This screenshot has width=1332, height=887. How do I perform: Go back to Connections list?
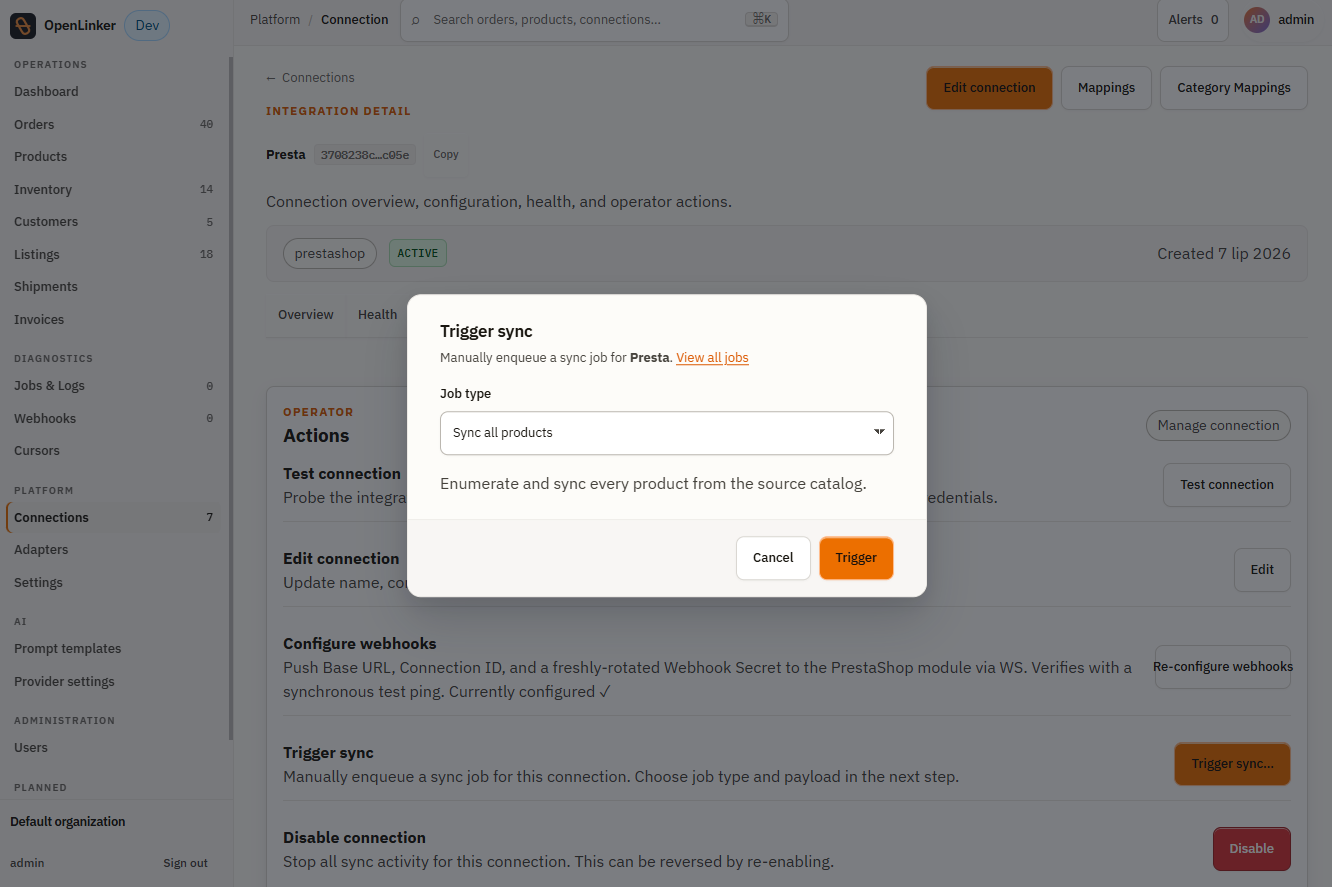coord(310,78)
